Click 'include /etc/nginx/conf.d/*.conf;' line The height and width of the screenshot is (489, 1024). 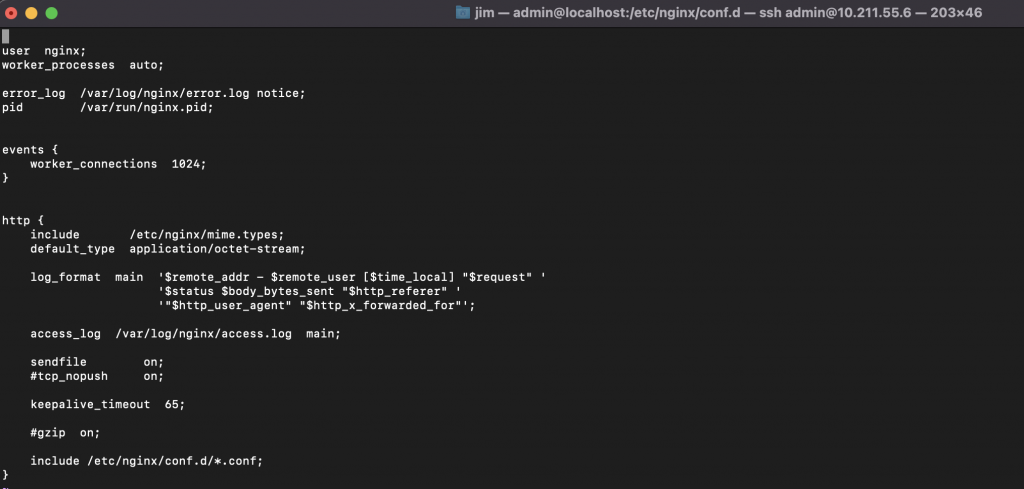click(x=146, y=461)
